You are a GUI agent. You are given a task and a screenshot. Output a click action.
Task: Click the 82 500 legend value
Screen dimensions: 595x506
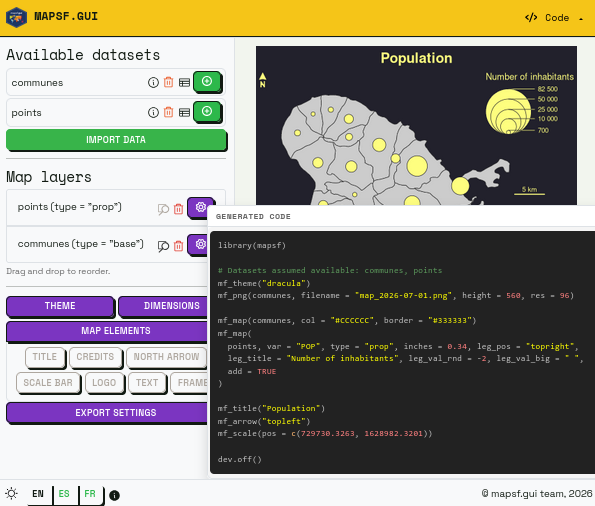(x=548, y=89)
